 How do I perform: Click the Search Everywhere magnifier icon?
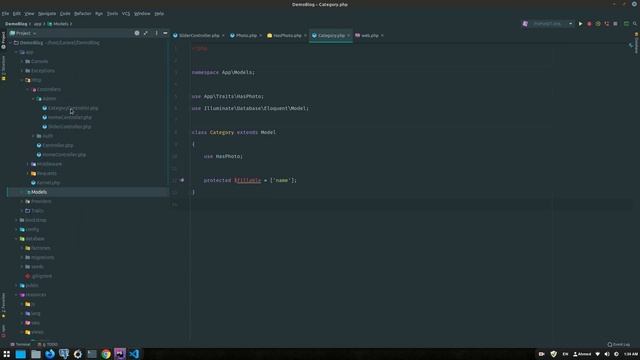click(635, 24)
